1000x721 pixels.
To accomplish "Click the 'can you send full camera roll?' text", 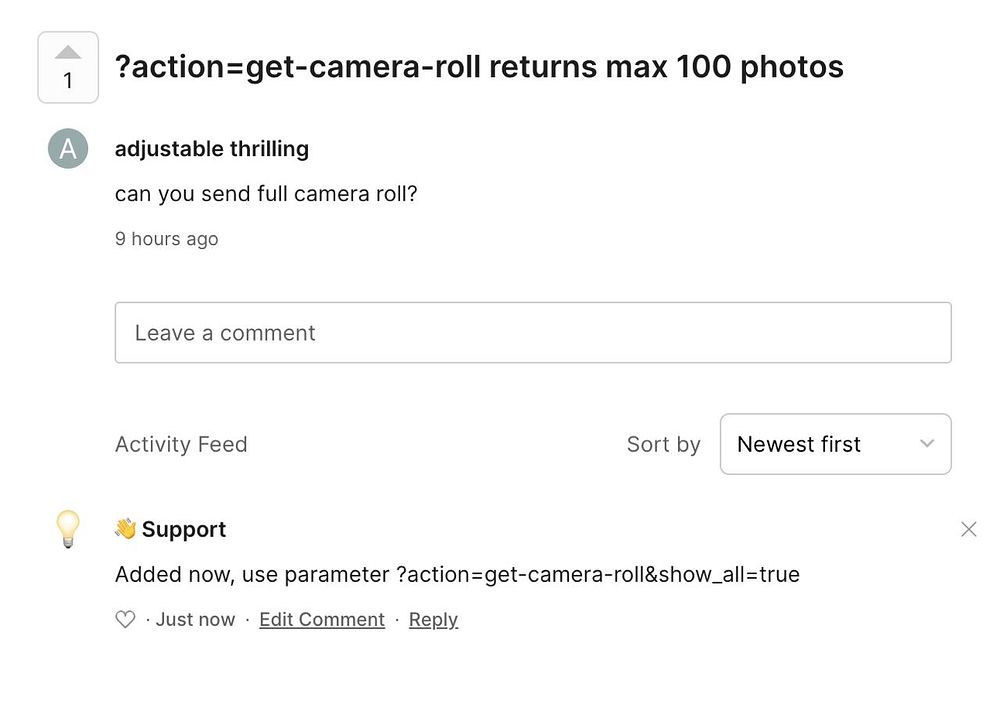I will [x=266, y=193].
